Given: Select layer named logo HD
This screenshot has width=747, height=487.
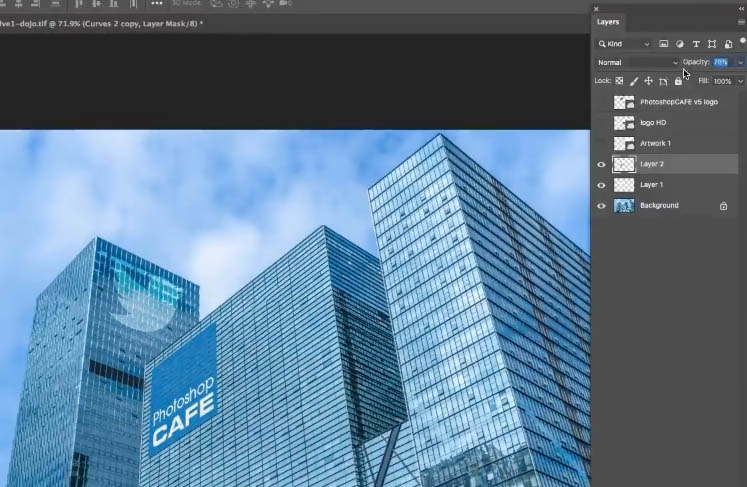Looking at the screenshot, I should [653, 123].
